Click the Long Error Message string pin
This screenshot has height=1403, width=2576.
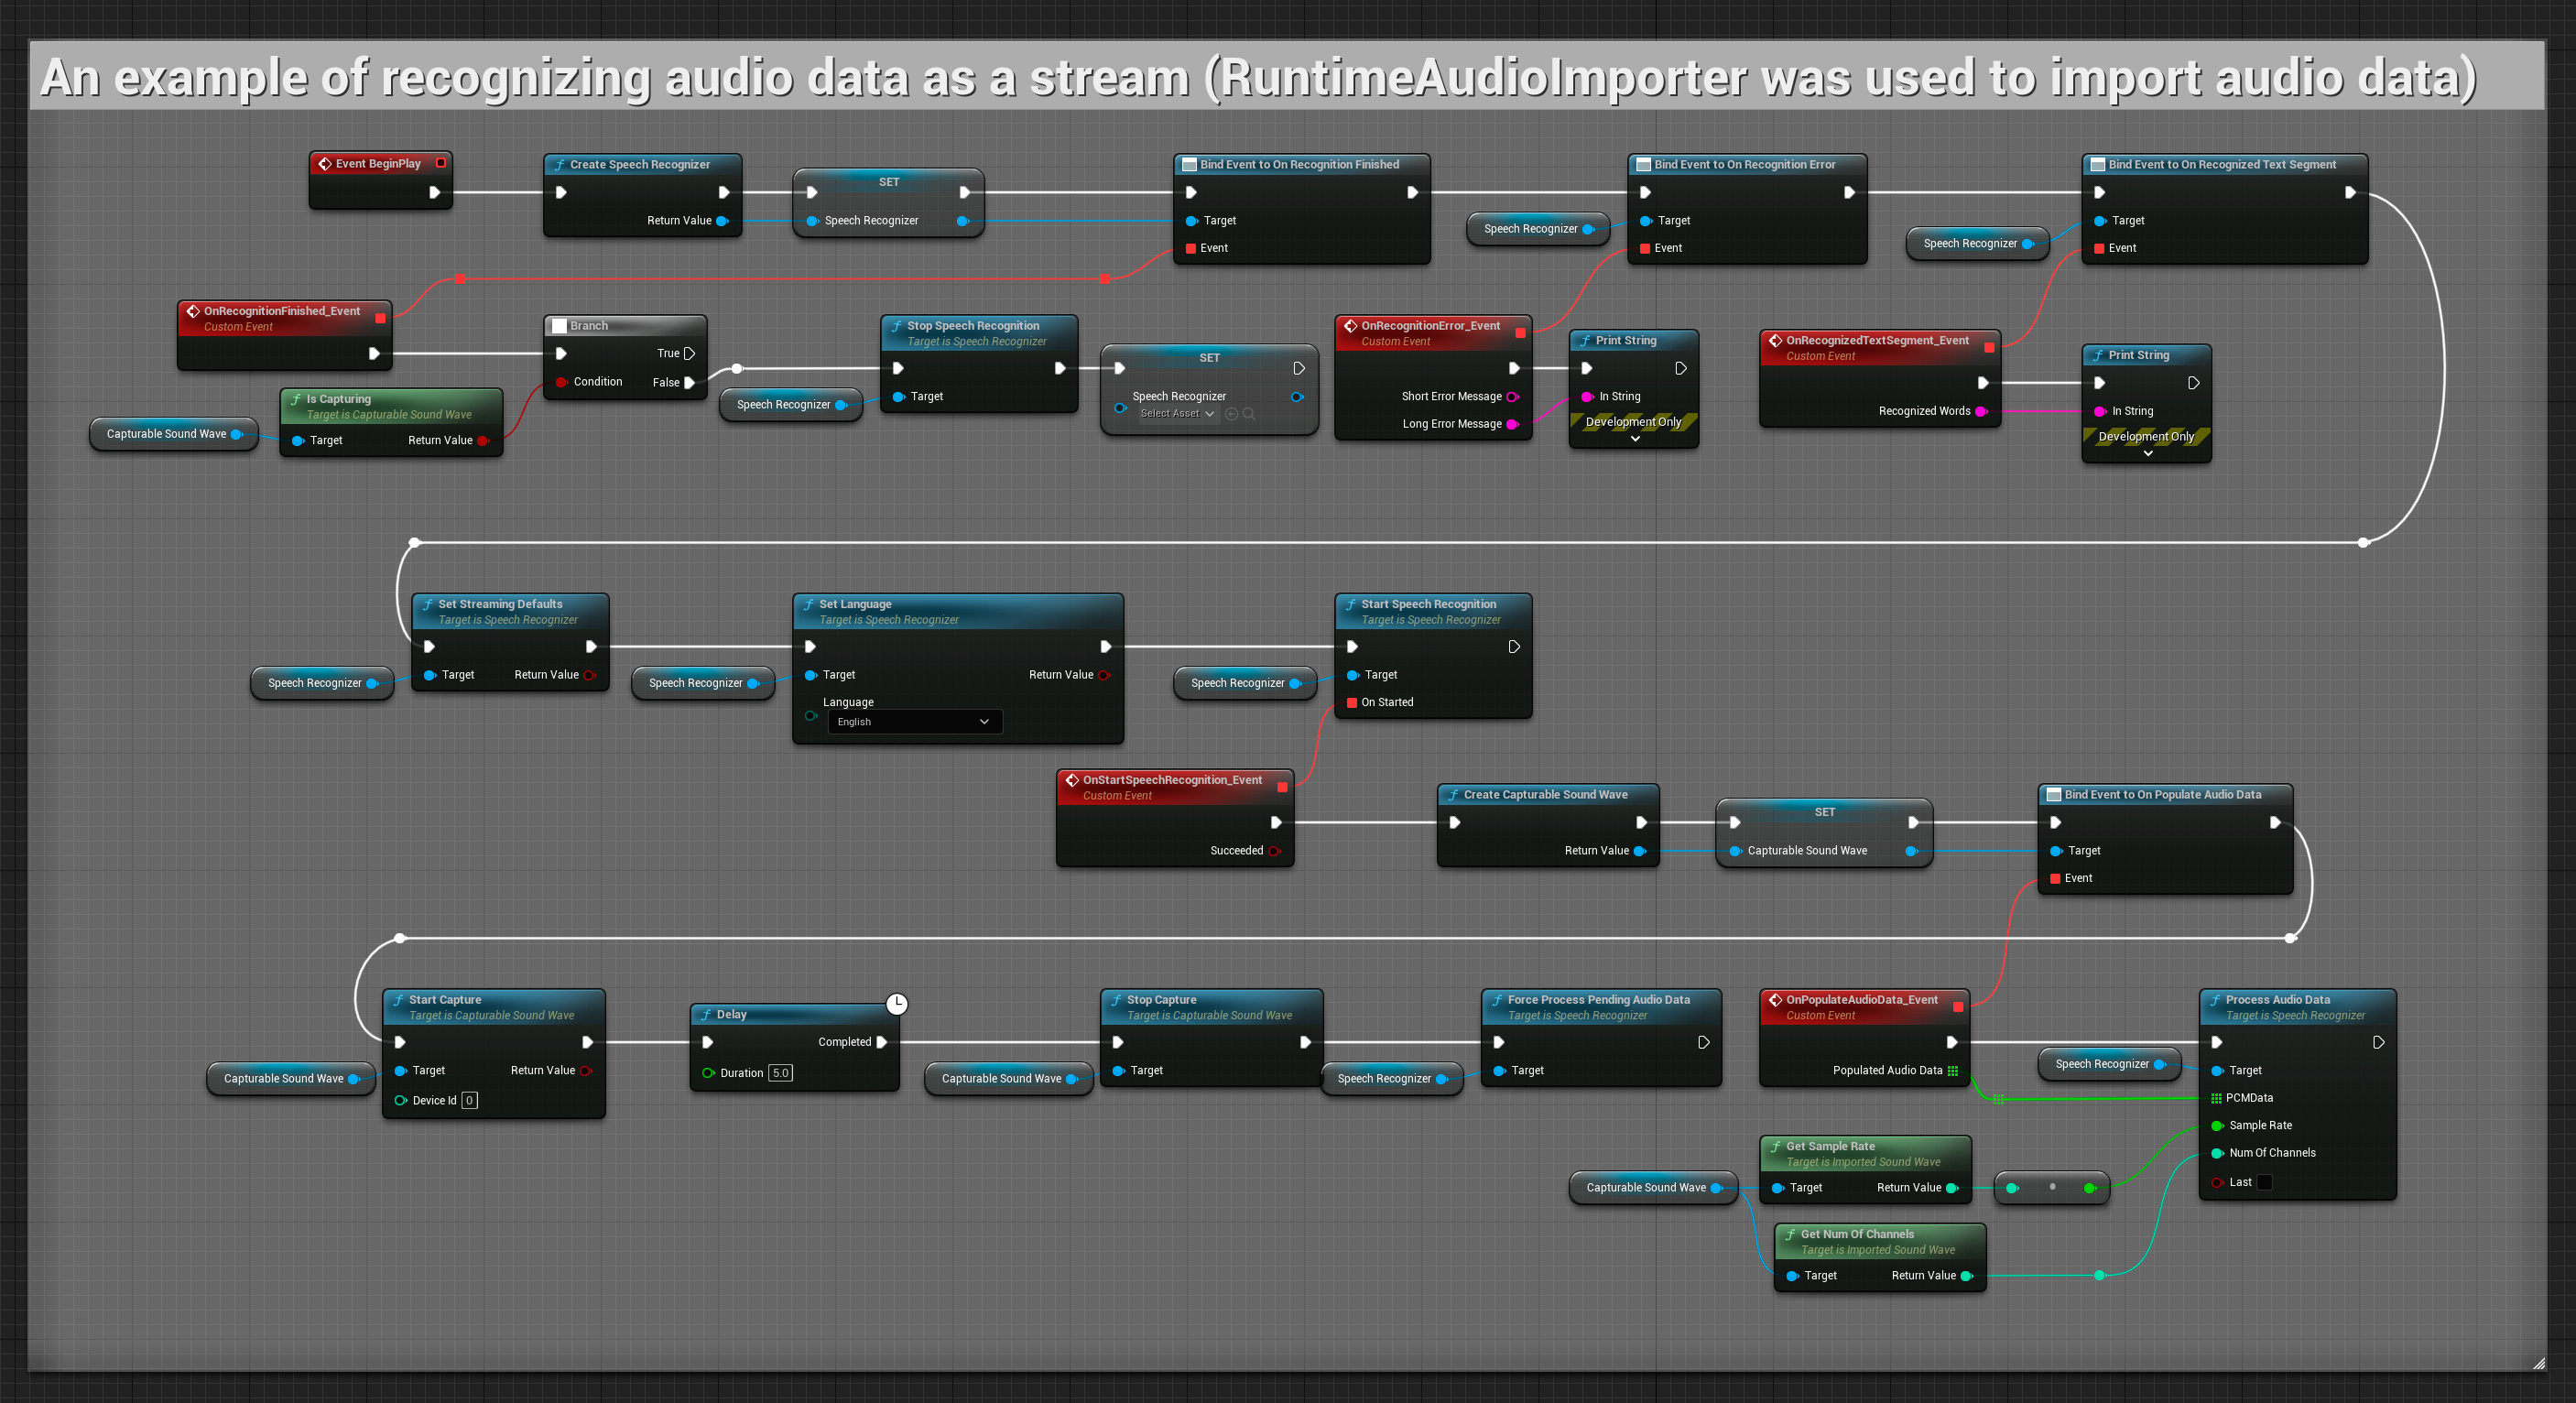(1512, 424)
